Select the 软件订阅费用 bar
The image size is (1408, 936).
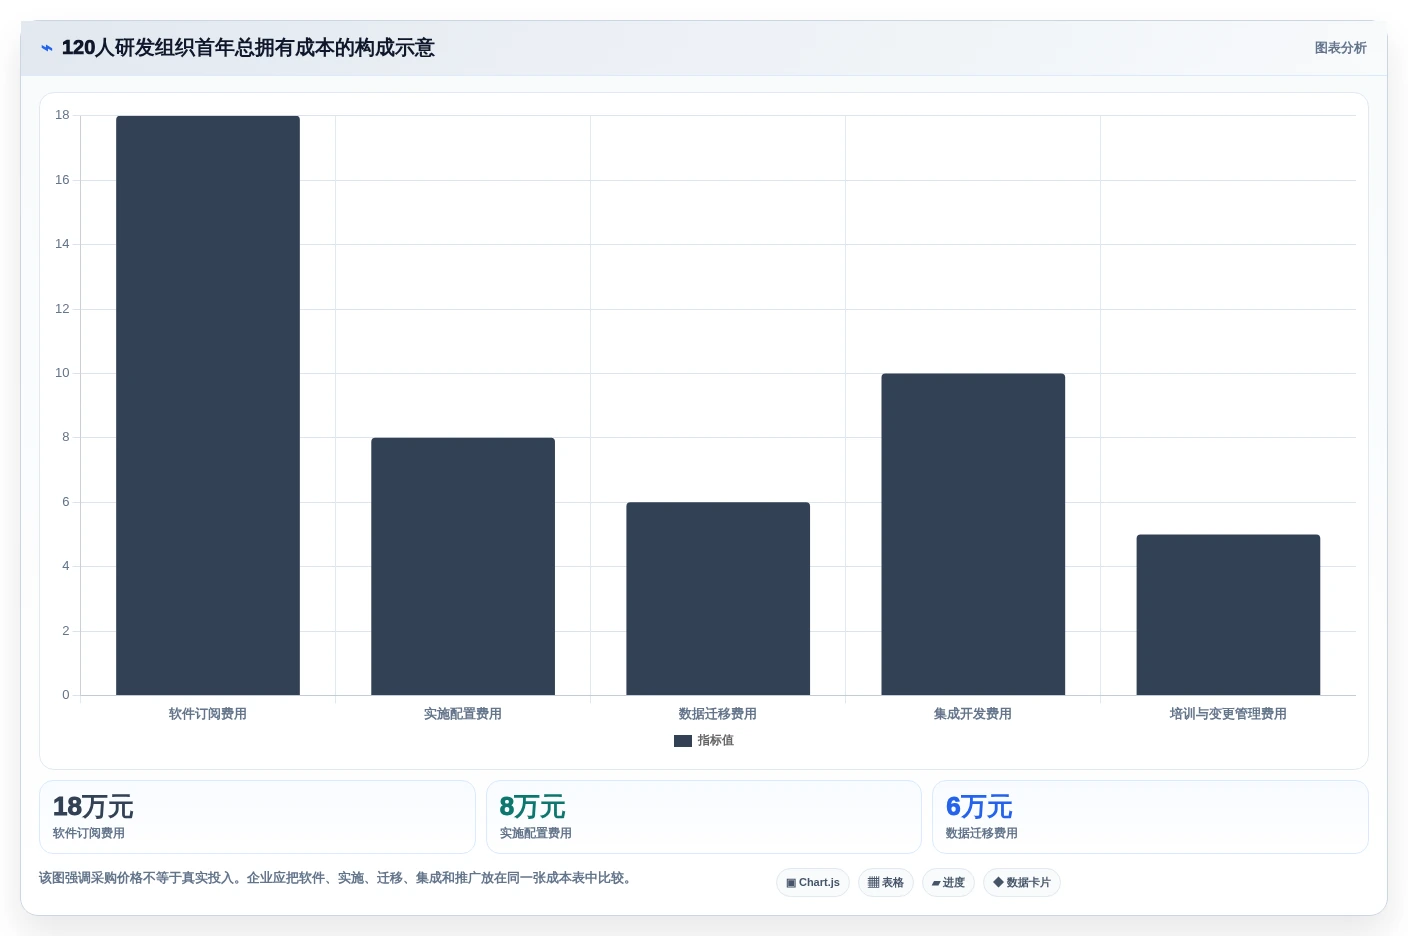click(208, 405)
